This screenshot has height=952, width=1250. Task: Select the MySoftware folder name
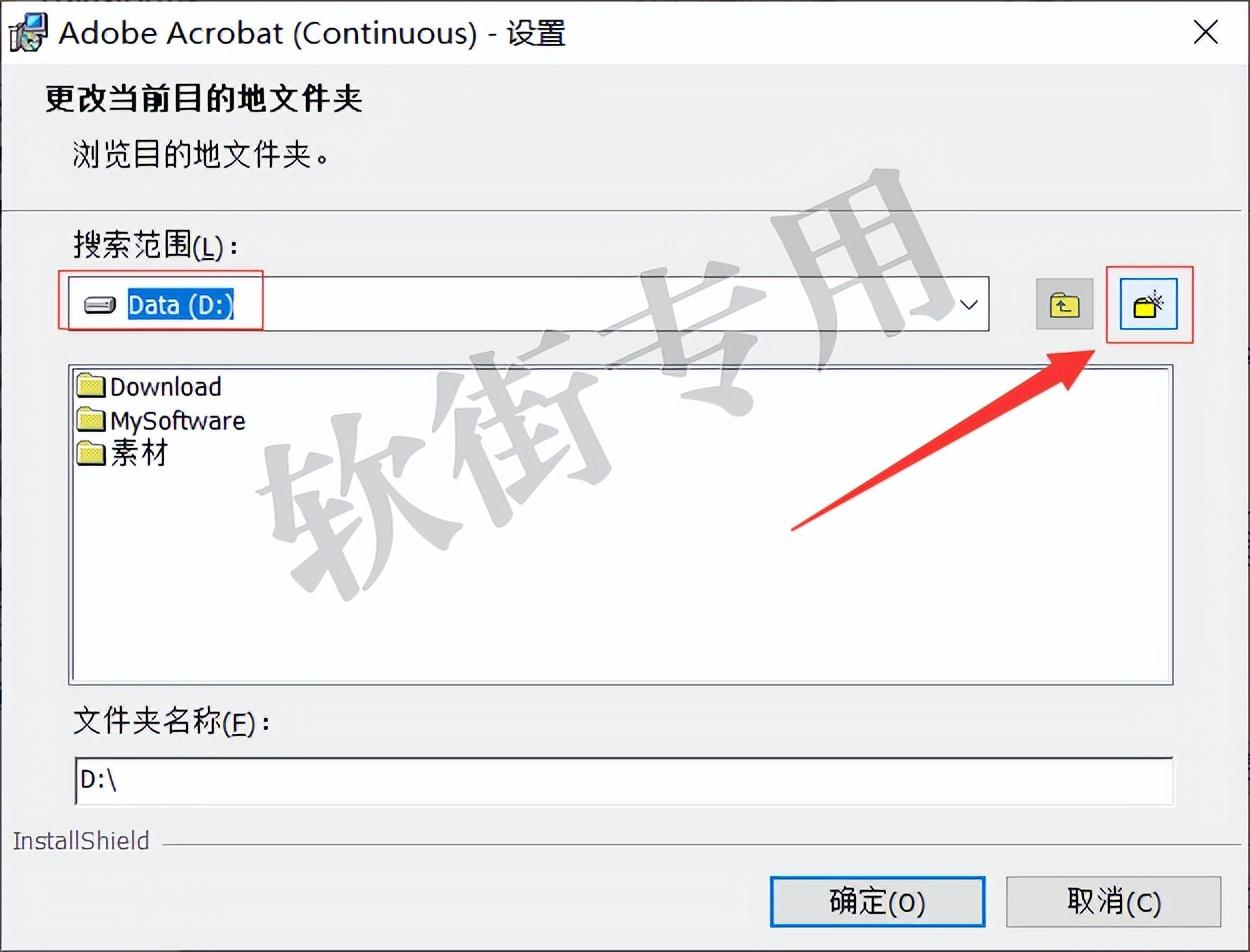[178, 420]
